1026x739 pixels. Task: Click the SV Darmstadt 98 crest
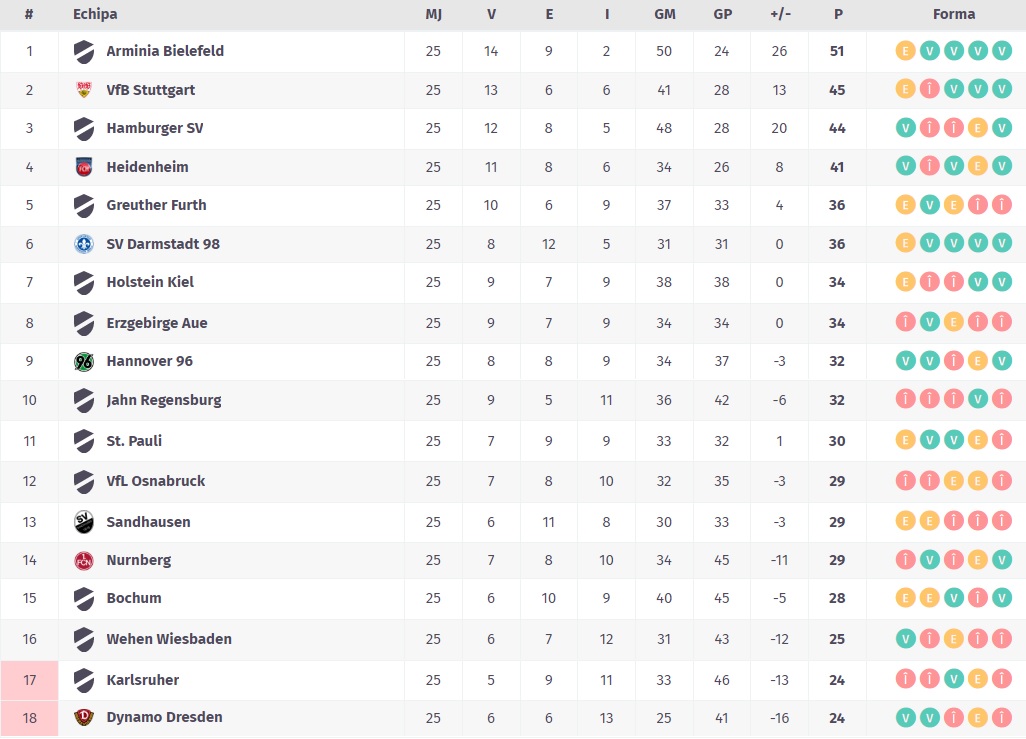point(84,244)
